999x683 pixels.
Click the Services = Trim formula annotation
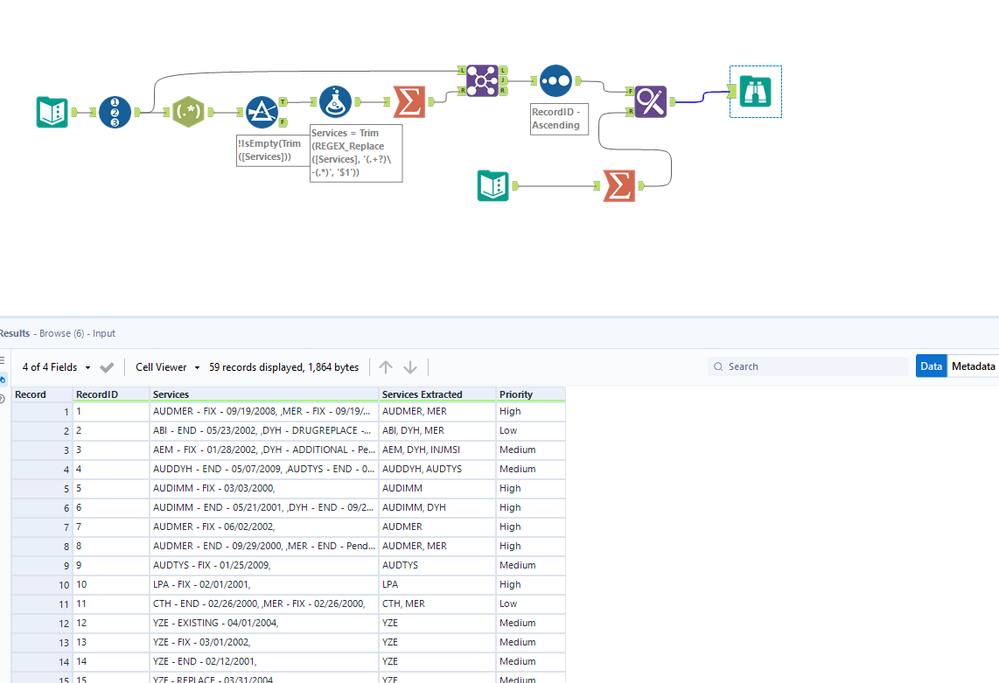pos(356,153)
